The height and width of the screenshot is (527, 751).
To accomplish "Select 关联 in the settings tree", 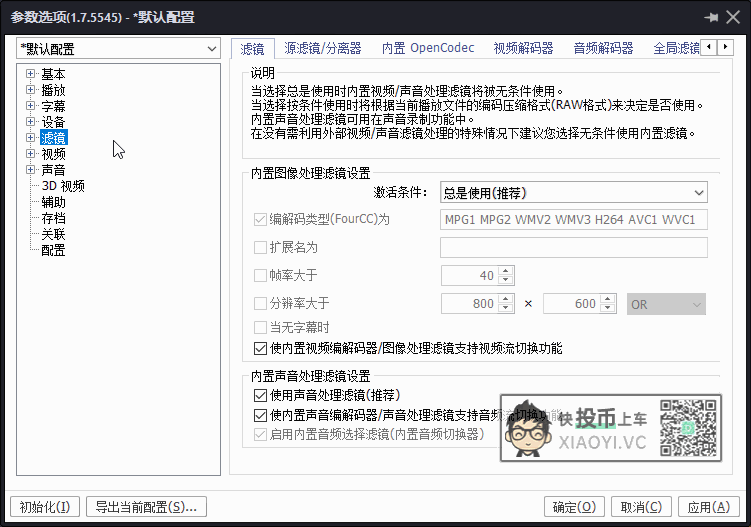I will (x=53, y=234).
